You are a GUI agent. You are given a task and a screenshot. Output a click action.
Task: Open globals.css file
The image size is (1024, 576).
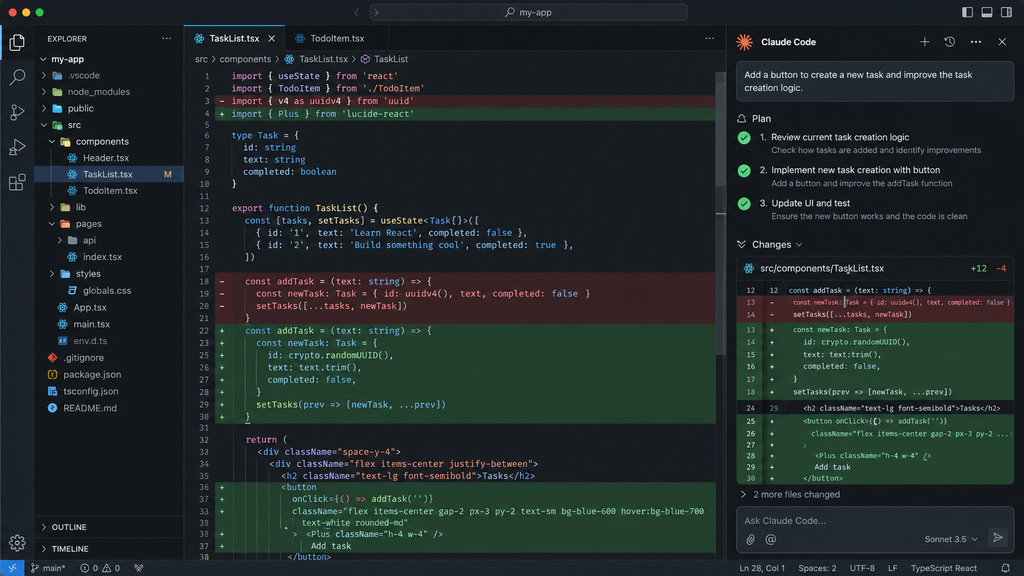click(x=108, y=291)
